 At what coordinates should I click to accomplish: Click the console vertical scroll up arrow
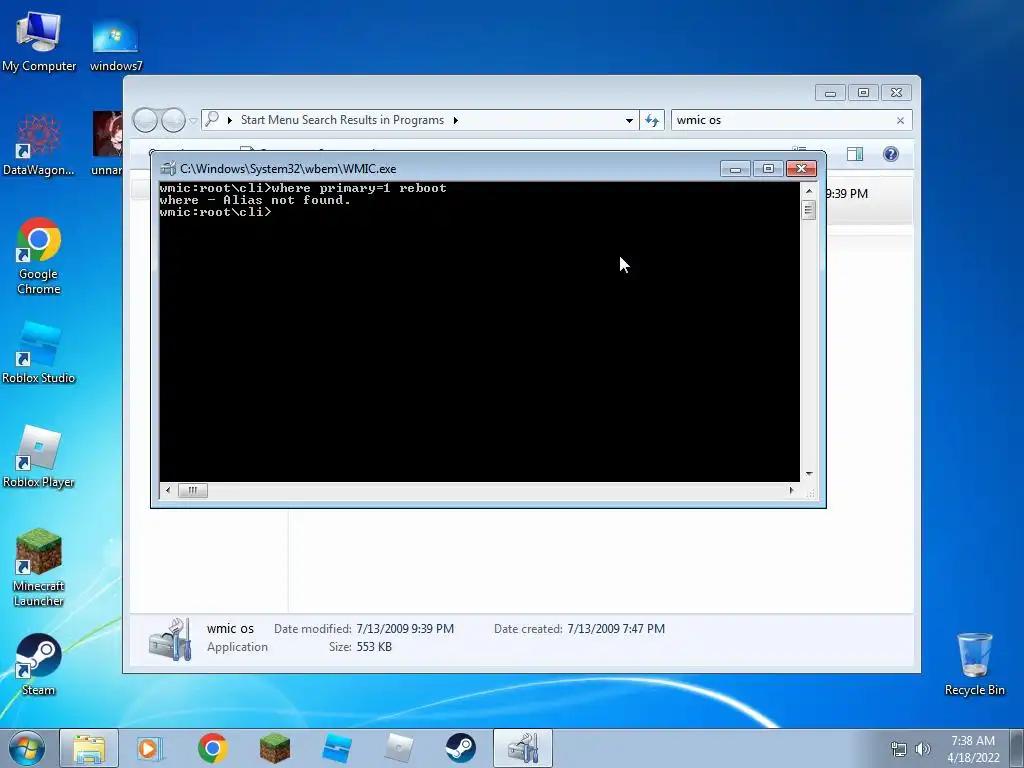809,191
